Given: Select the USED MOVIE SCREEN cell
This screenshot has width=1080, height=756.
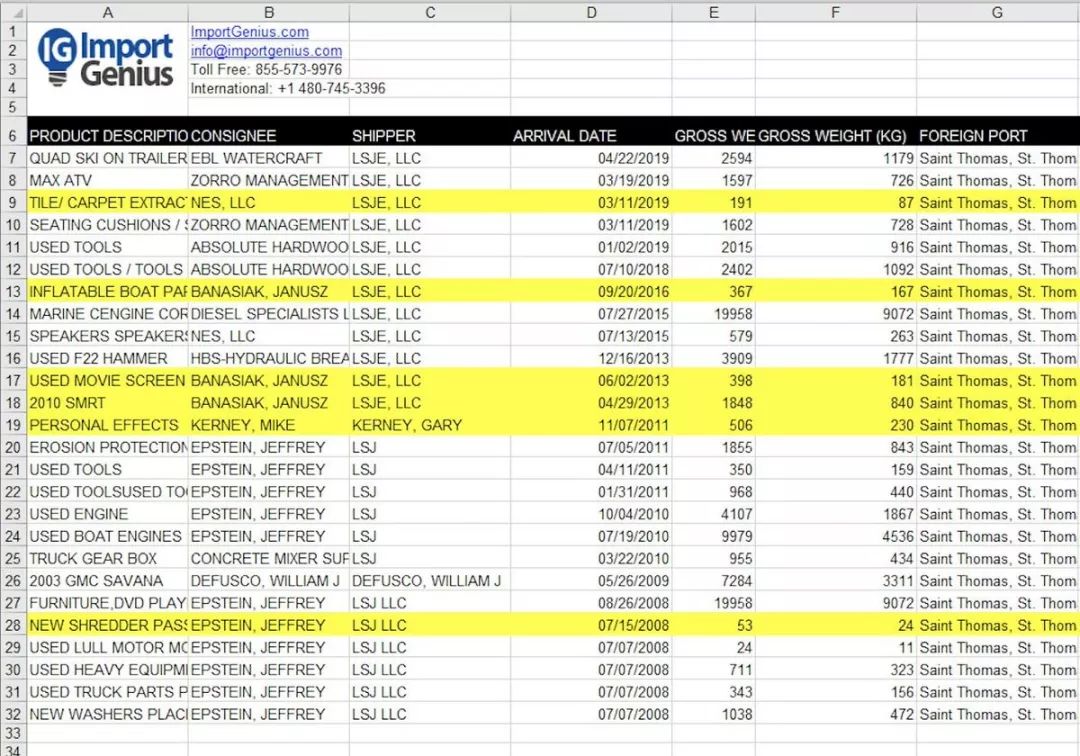Looking at the screenshot, I should [107, 381].
